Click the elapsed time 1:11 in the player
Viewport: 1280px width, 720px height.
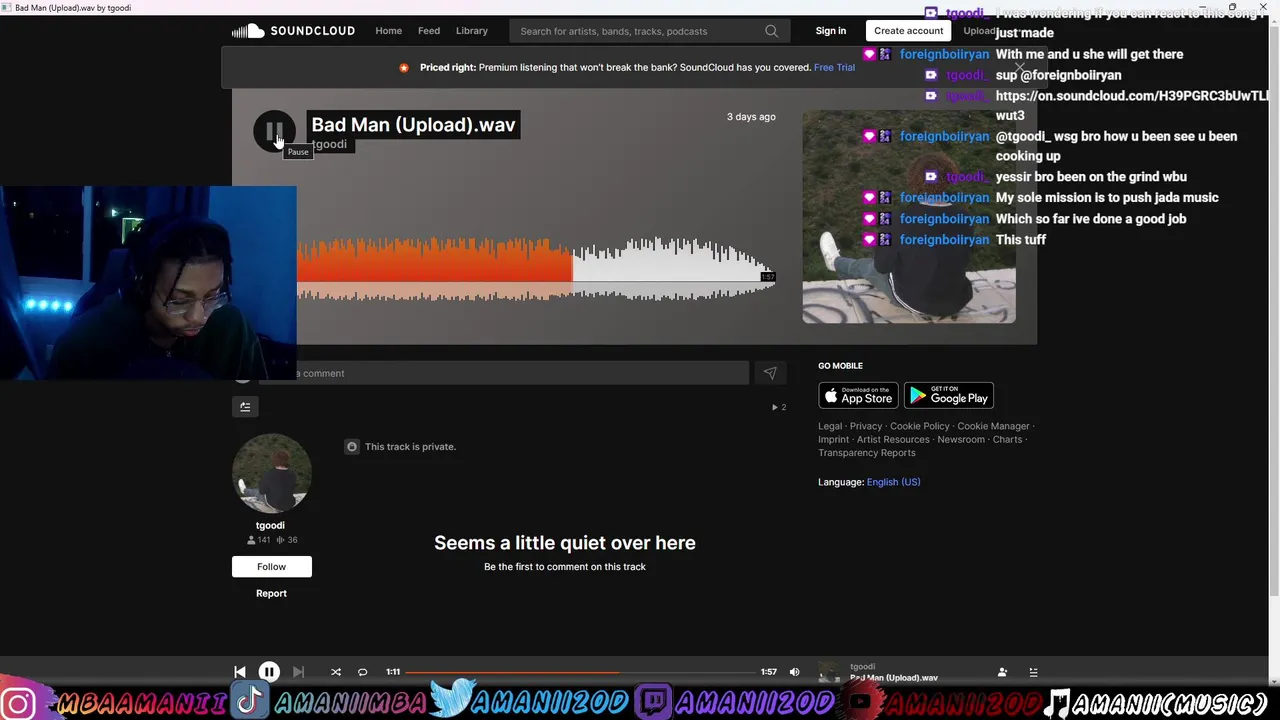(393, 672)
